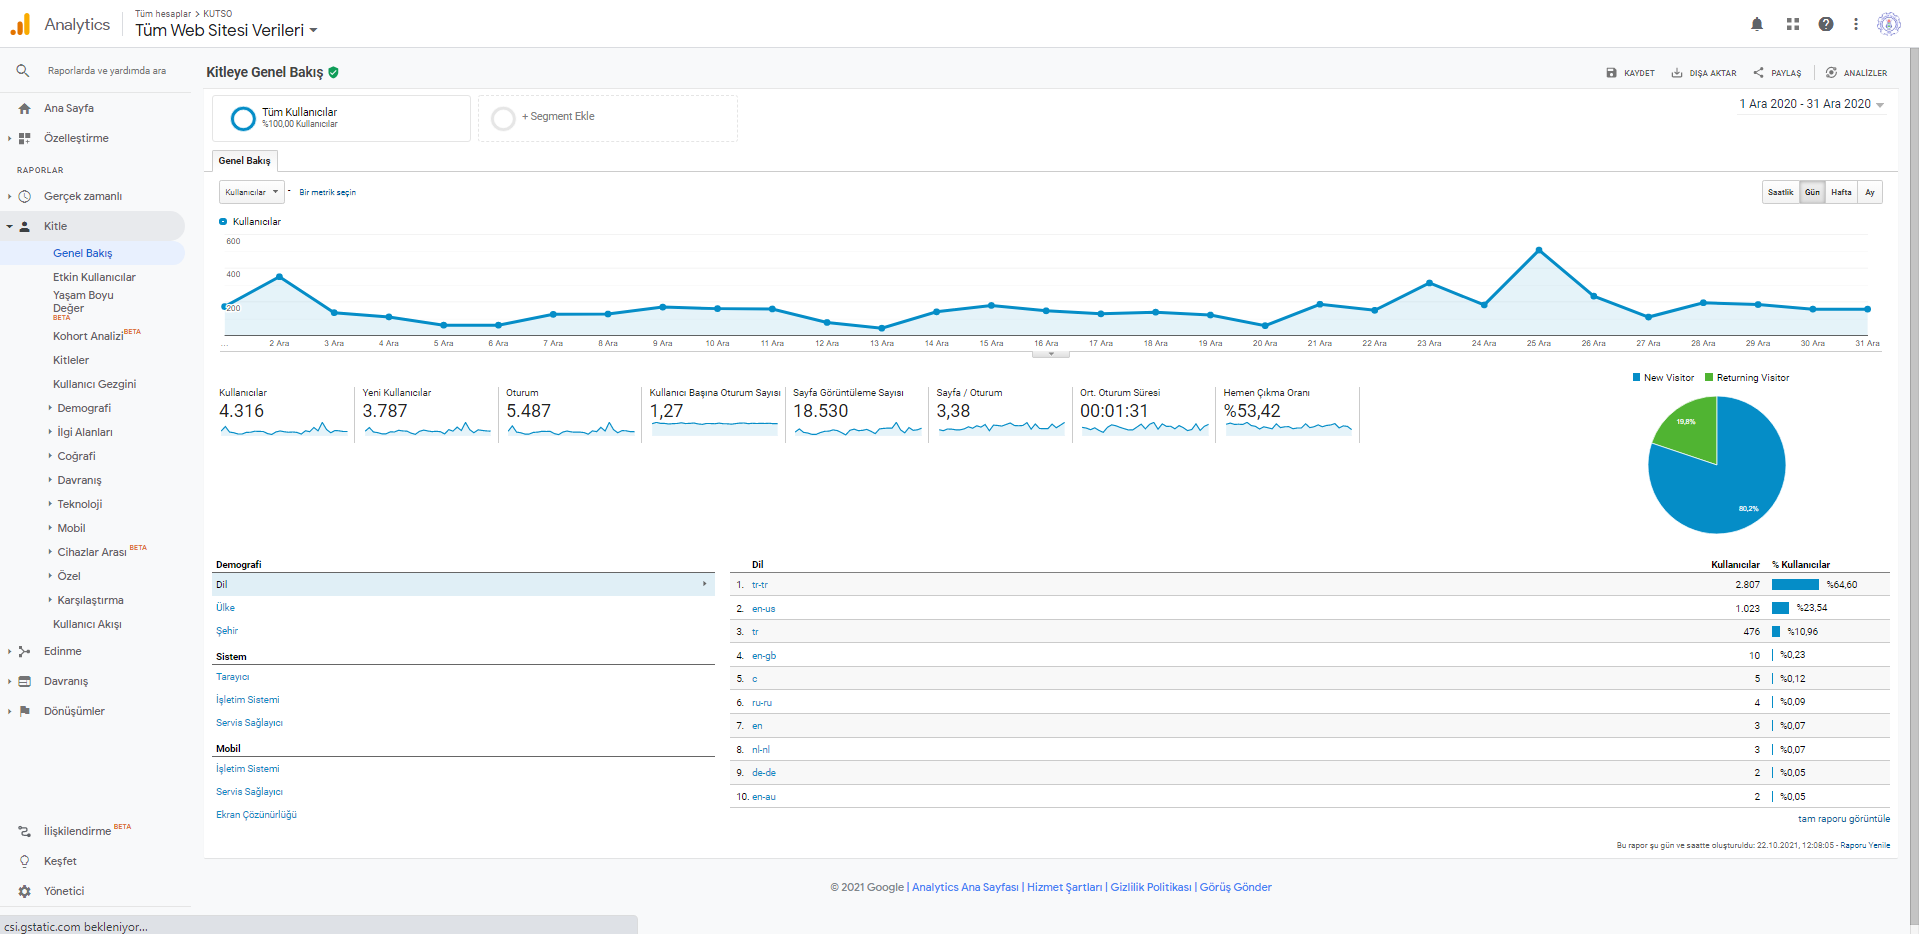1919x934 pixels.
Task: Click the green verified shield icon
Action: [x=333, y=72]
